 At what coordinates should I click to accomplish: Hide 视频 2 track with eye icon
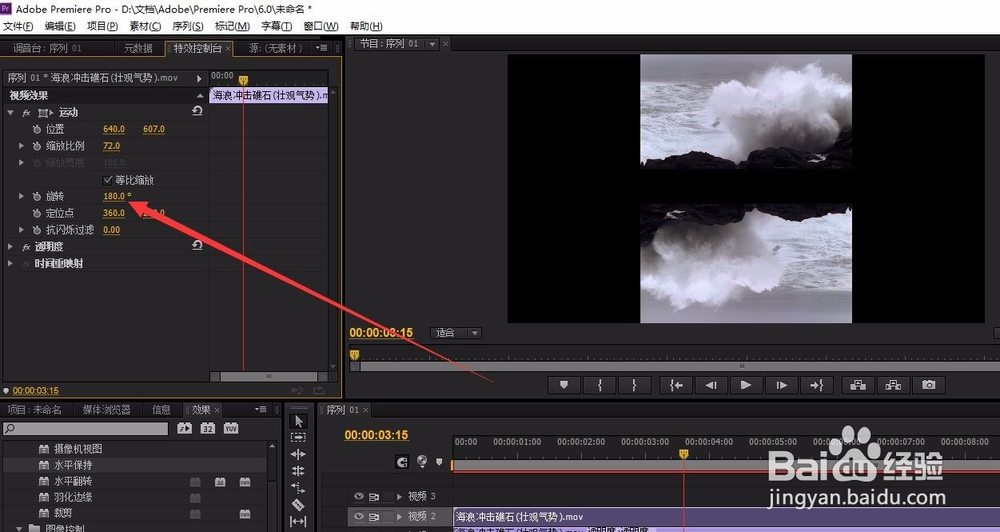point(358,517)
